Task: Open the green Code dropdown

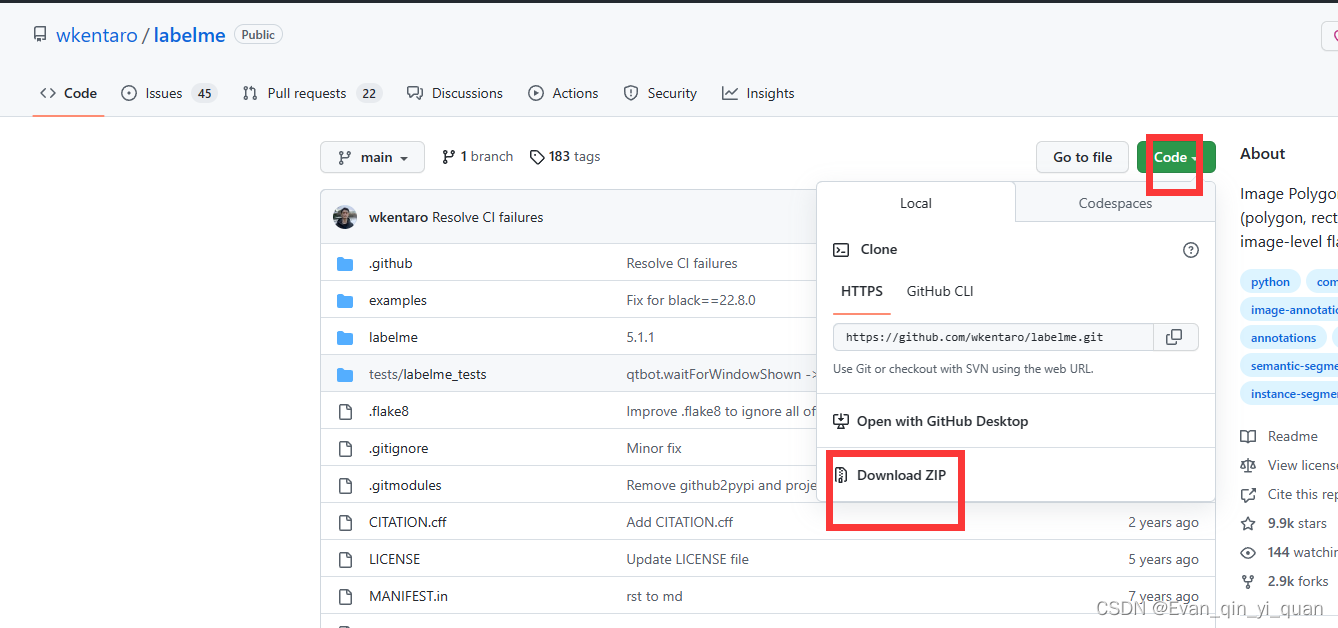Action: [1170, 157]
